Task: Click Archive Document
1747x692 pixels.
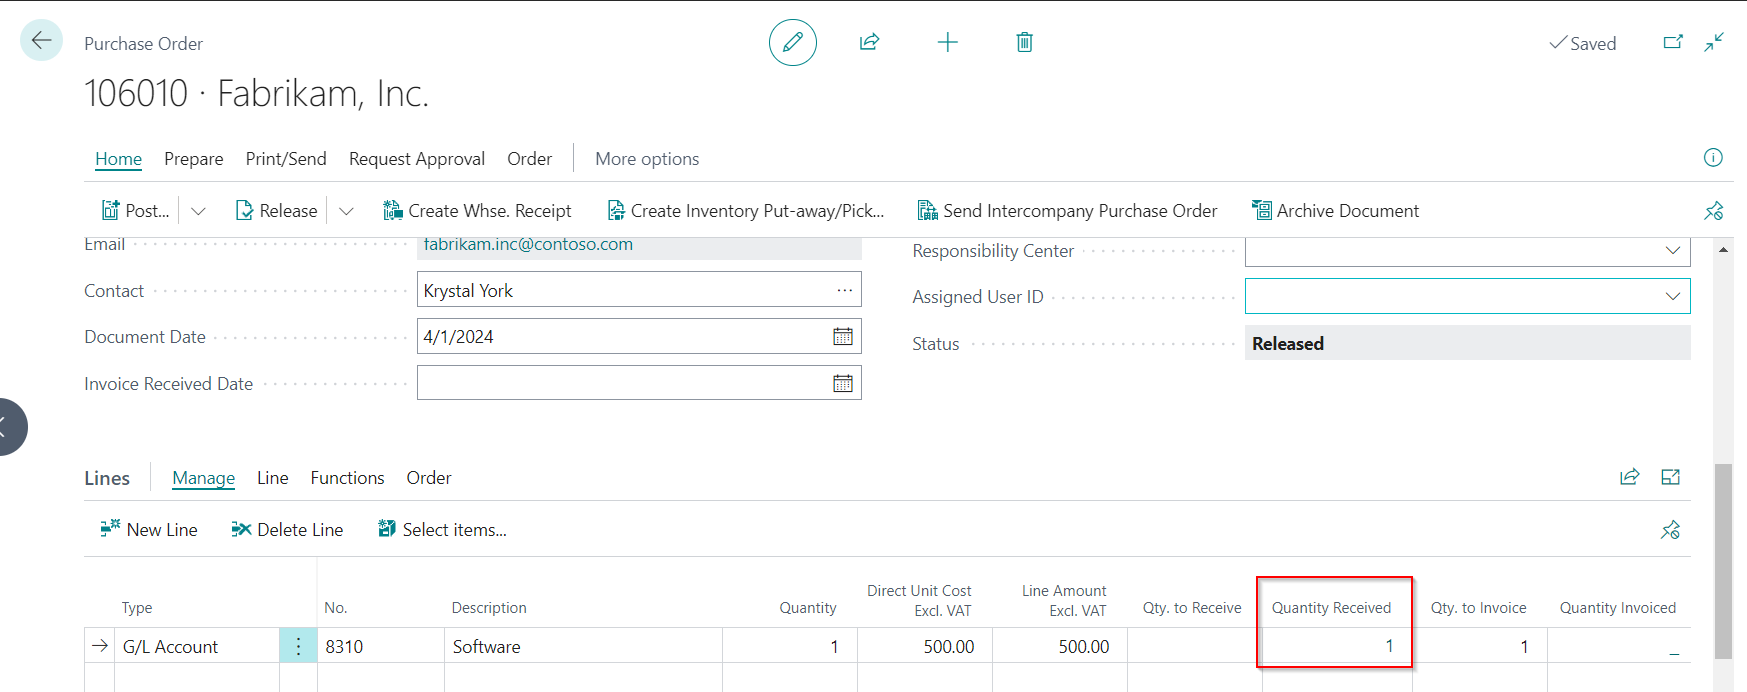Action: (x=1335, y=211)
